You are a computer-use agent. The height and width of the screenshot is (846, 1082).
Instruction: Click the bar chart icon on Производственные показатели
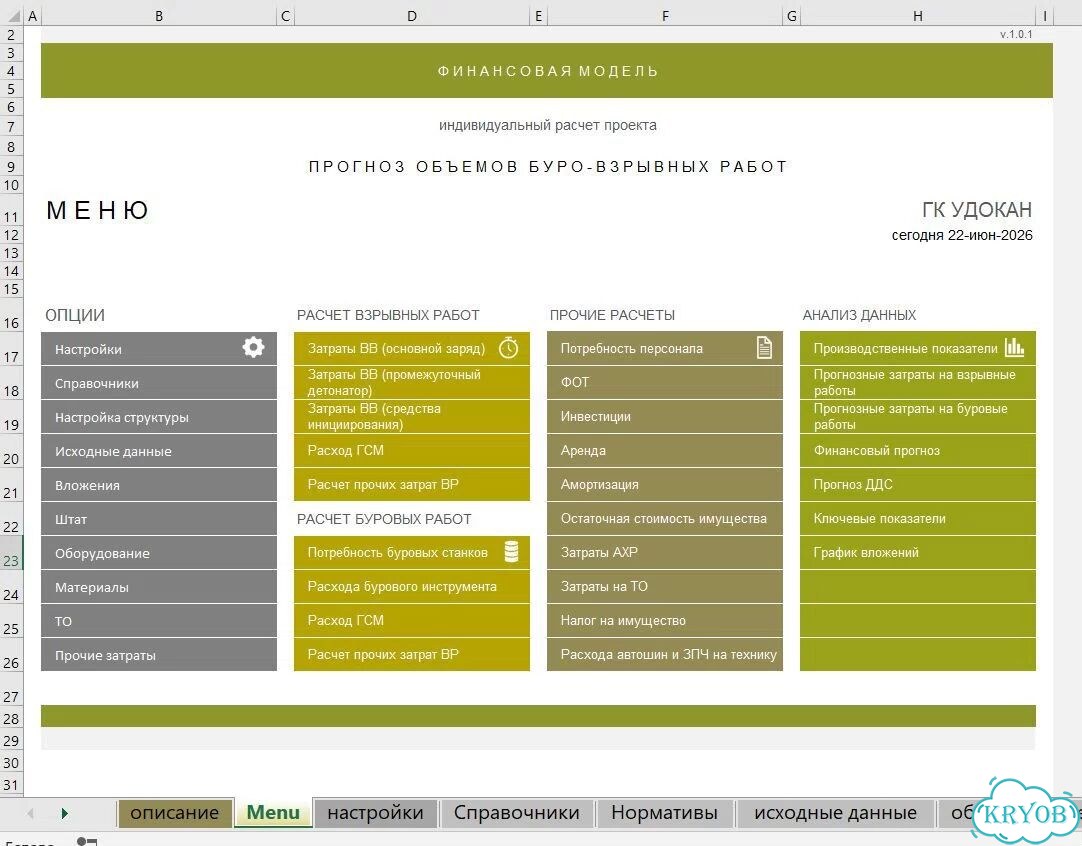[1014, 346]
